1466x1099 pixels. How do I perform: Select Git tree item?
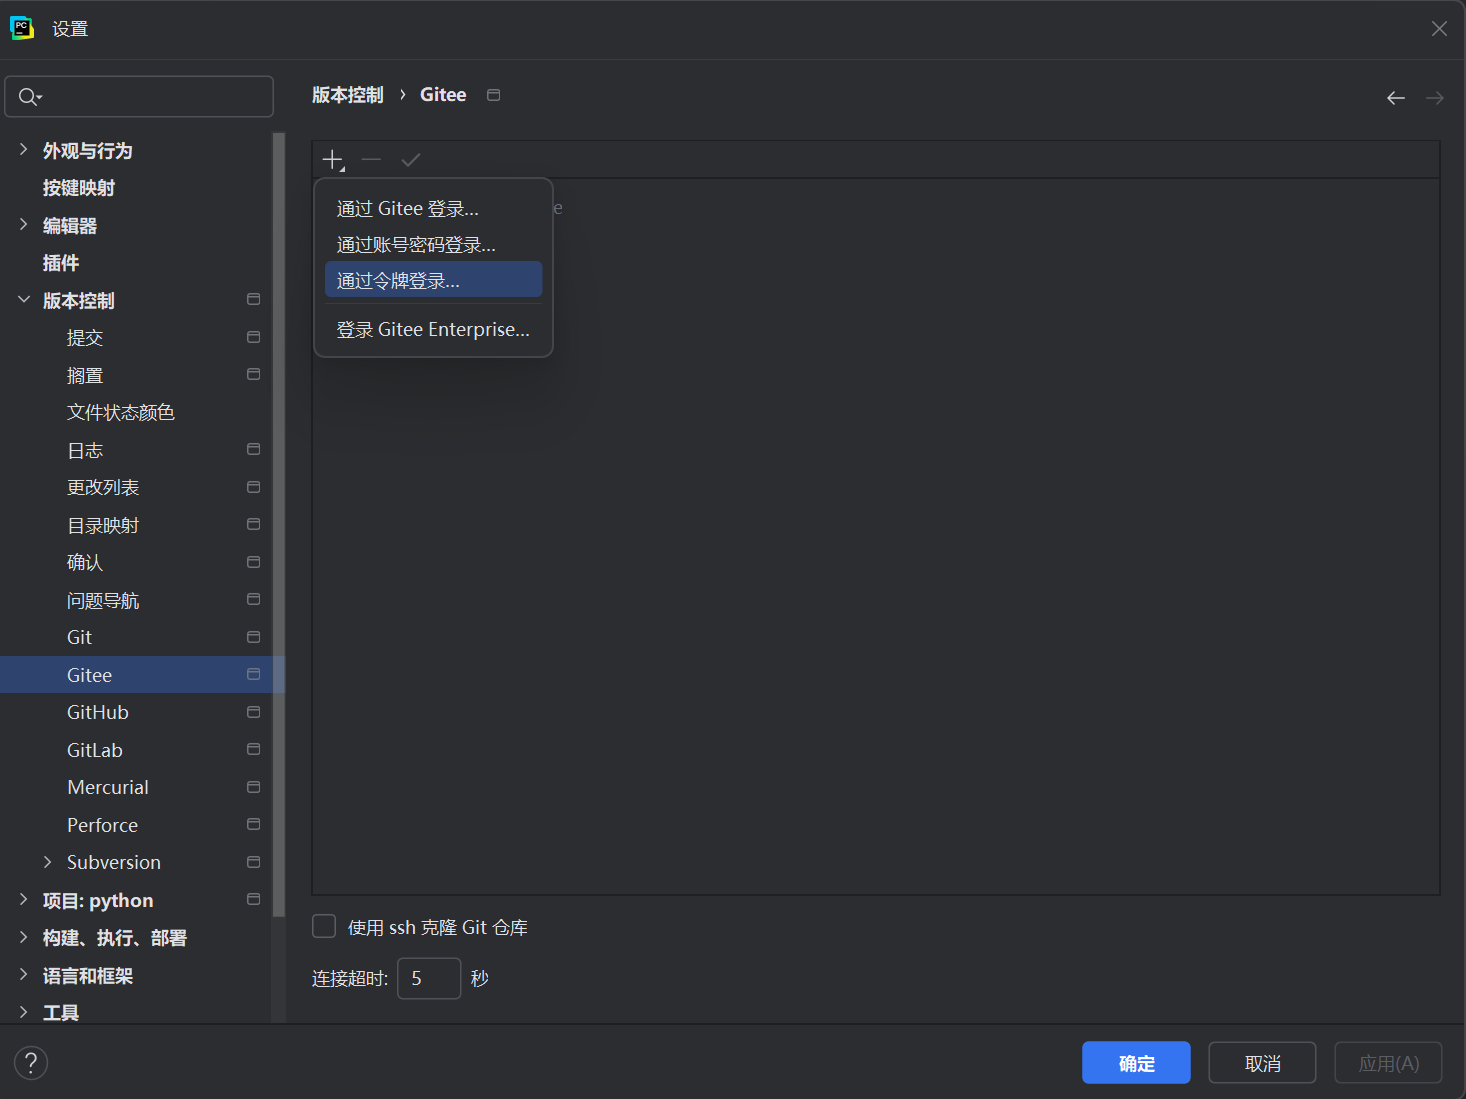(x=79, y=637)
